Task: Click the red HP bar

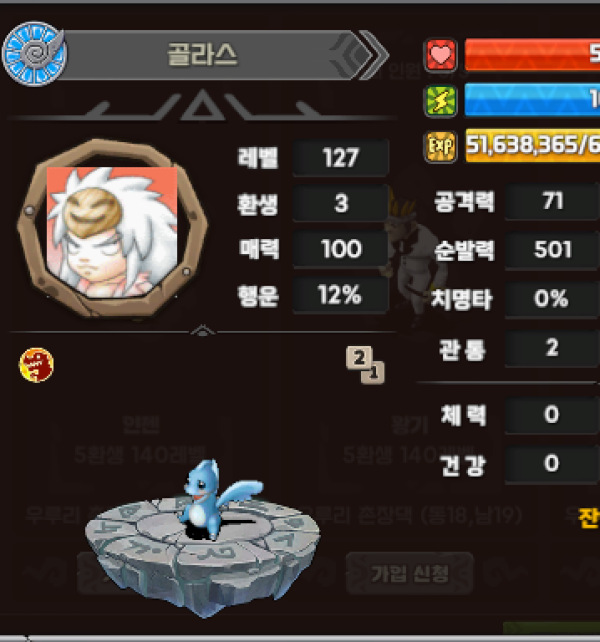Action: (x=532, y=55)
